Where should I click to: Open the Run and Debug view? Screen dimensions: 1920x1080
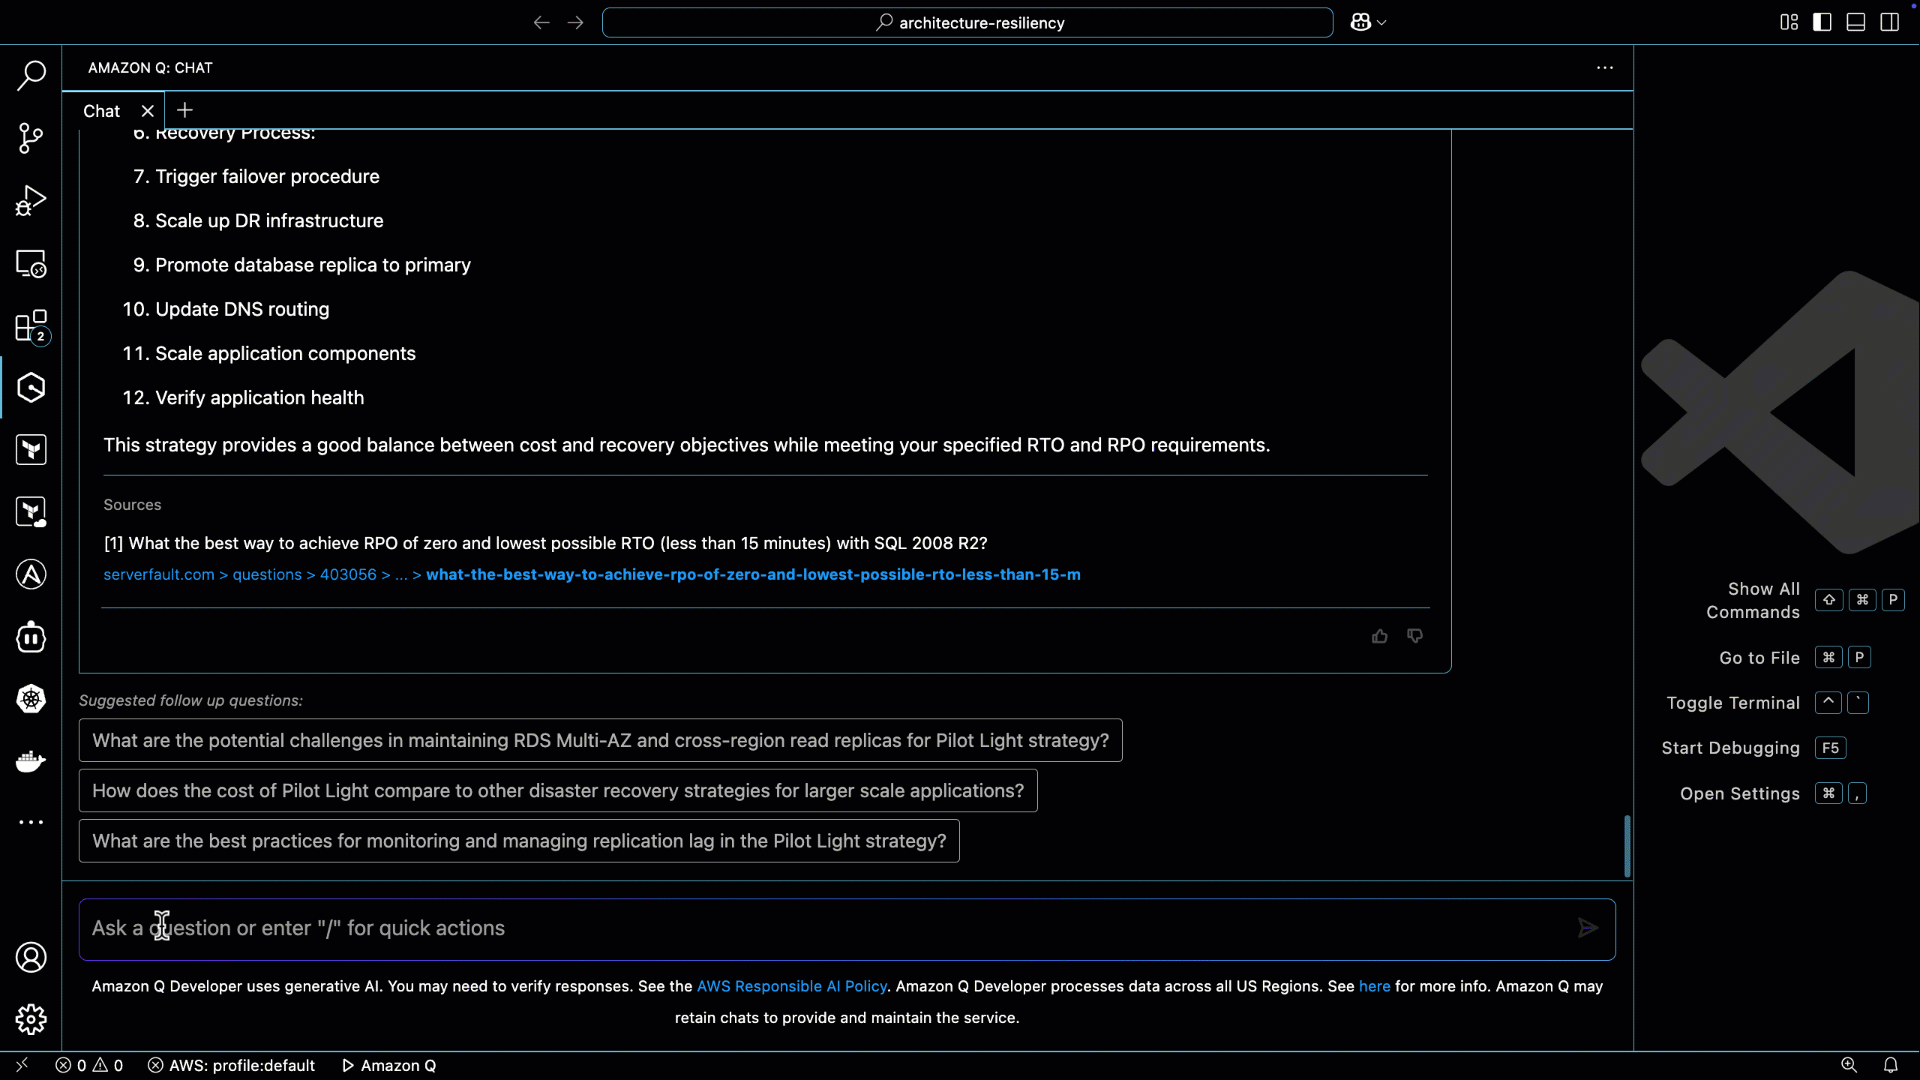[x=31, y=200]
